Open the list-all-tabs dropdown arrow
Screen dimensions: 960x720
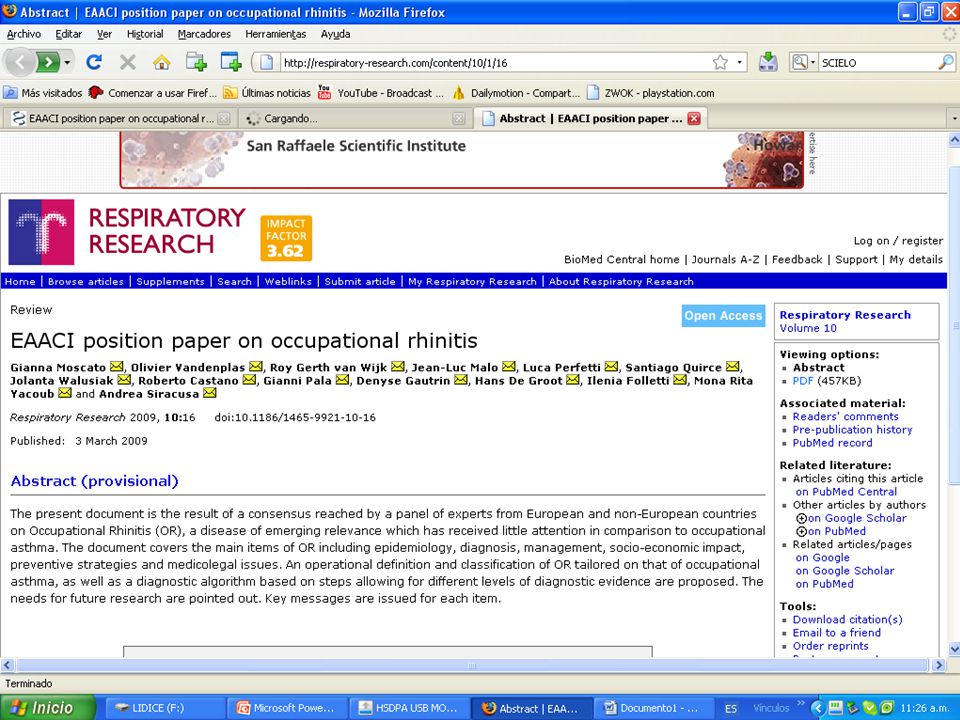pos(953,118)
